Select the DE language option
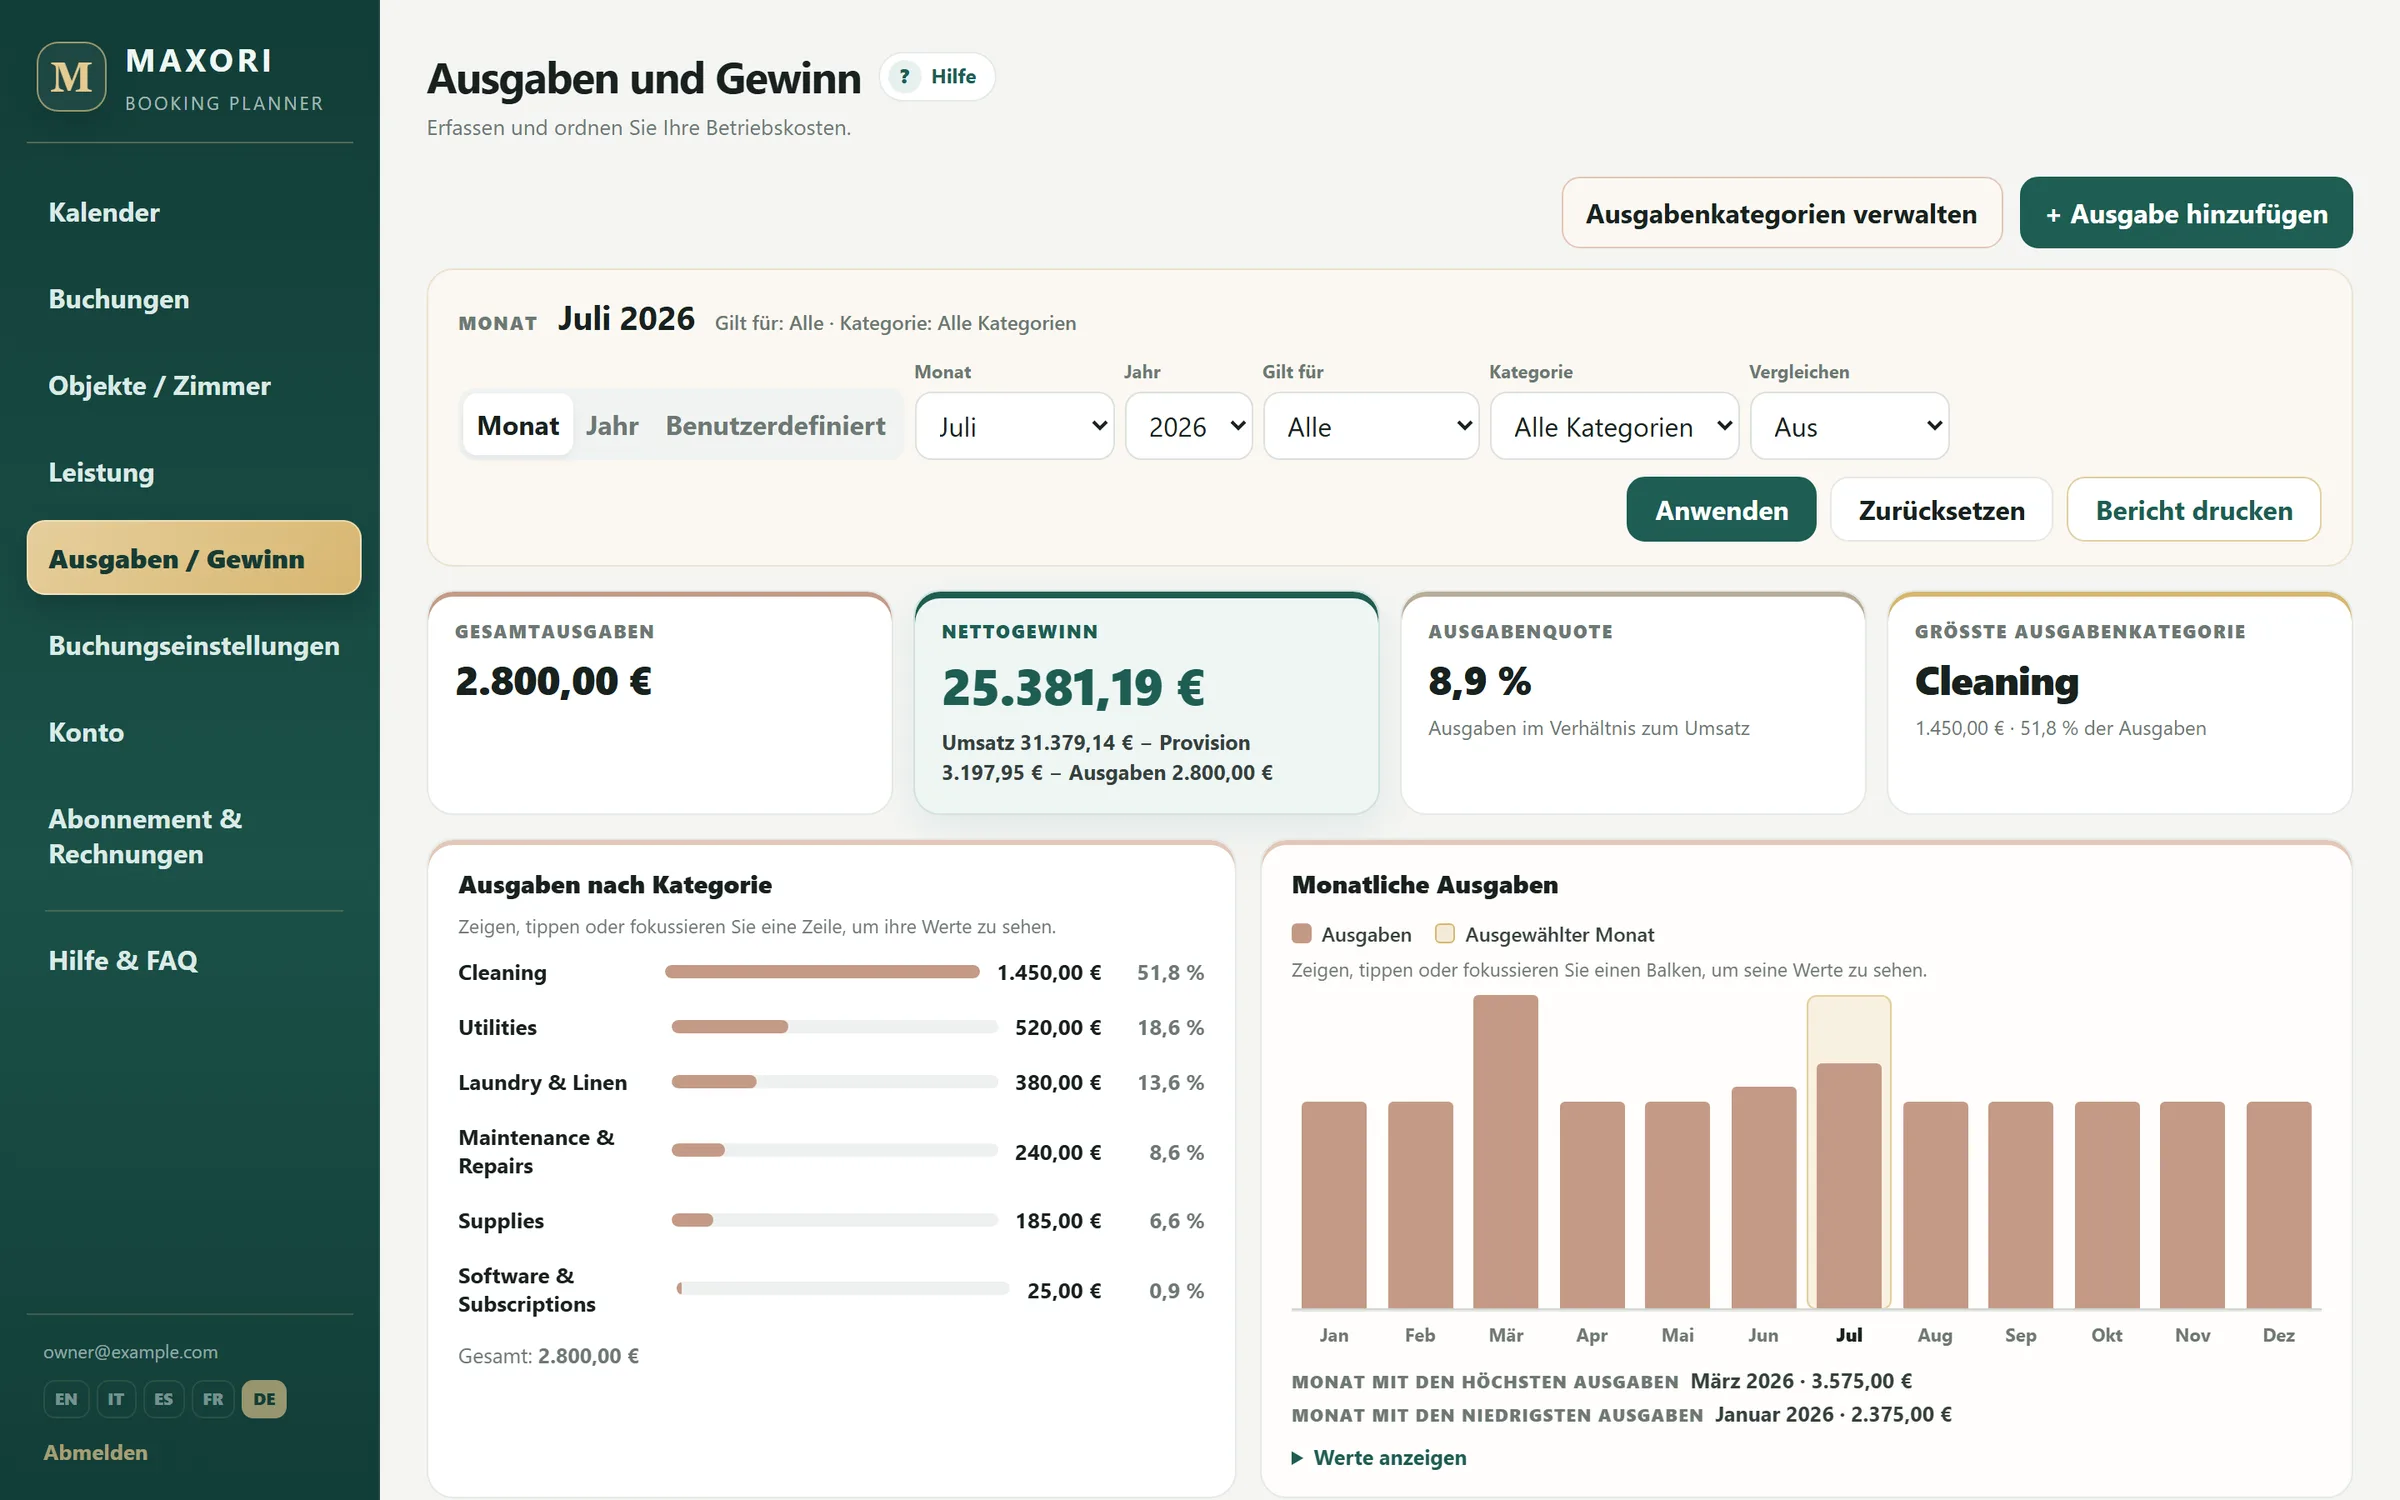The image size is (2400, 1500). [264, 1399]
